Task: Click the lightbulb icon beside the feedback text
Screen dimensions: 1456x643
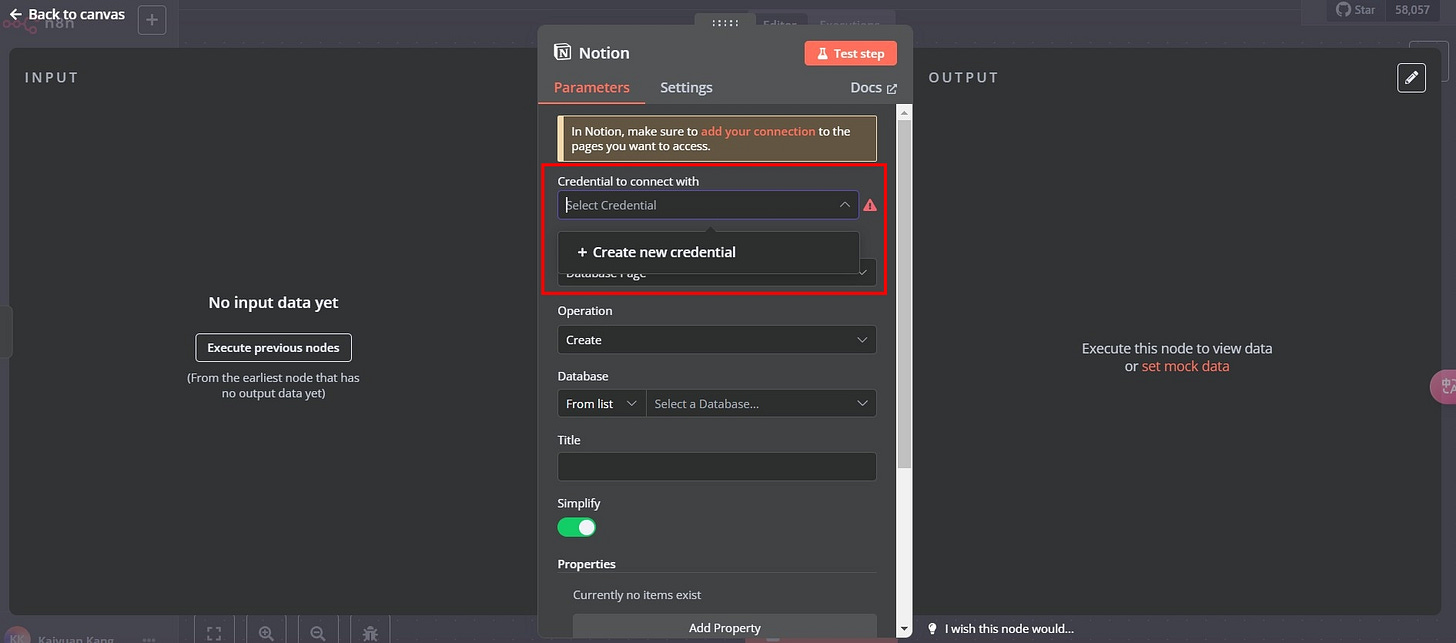Action: pyautogui.click(x=933, y=629)
